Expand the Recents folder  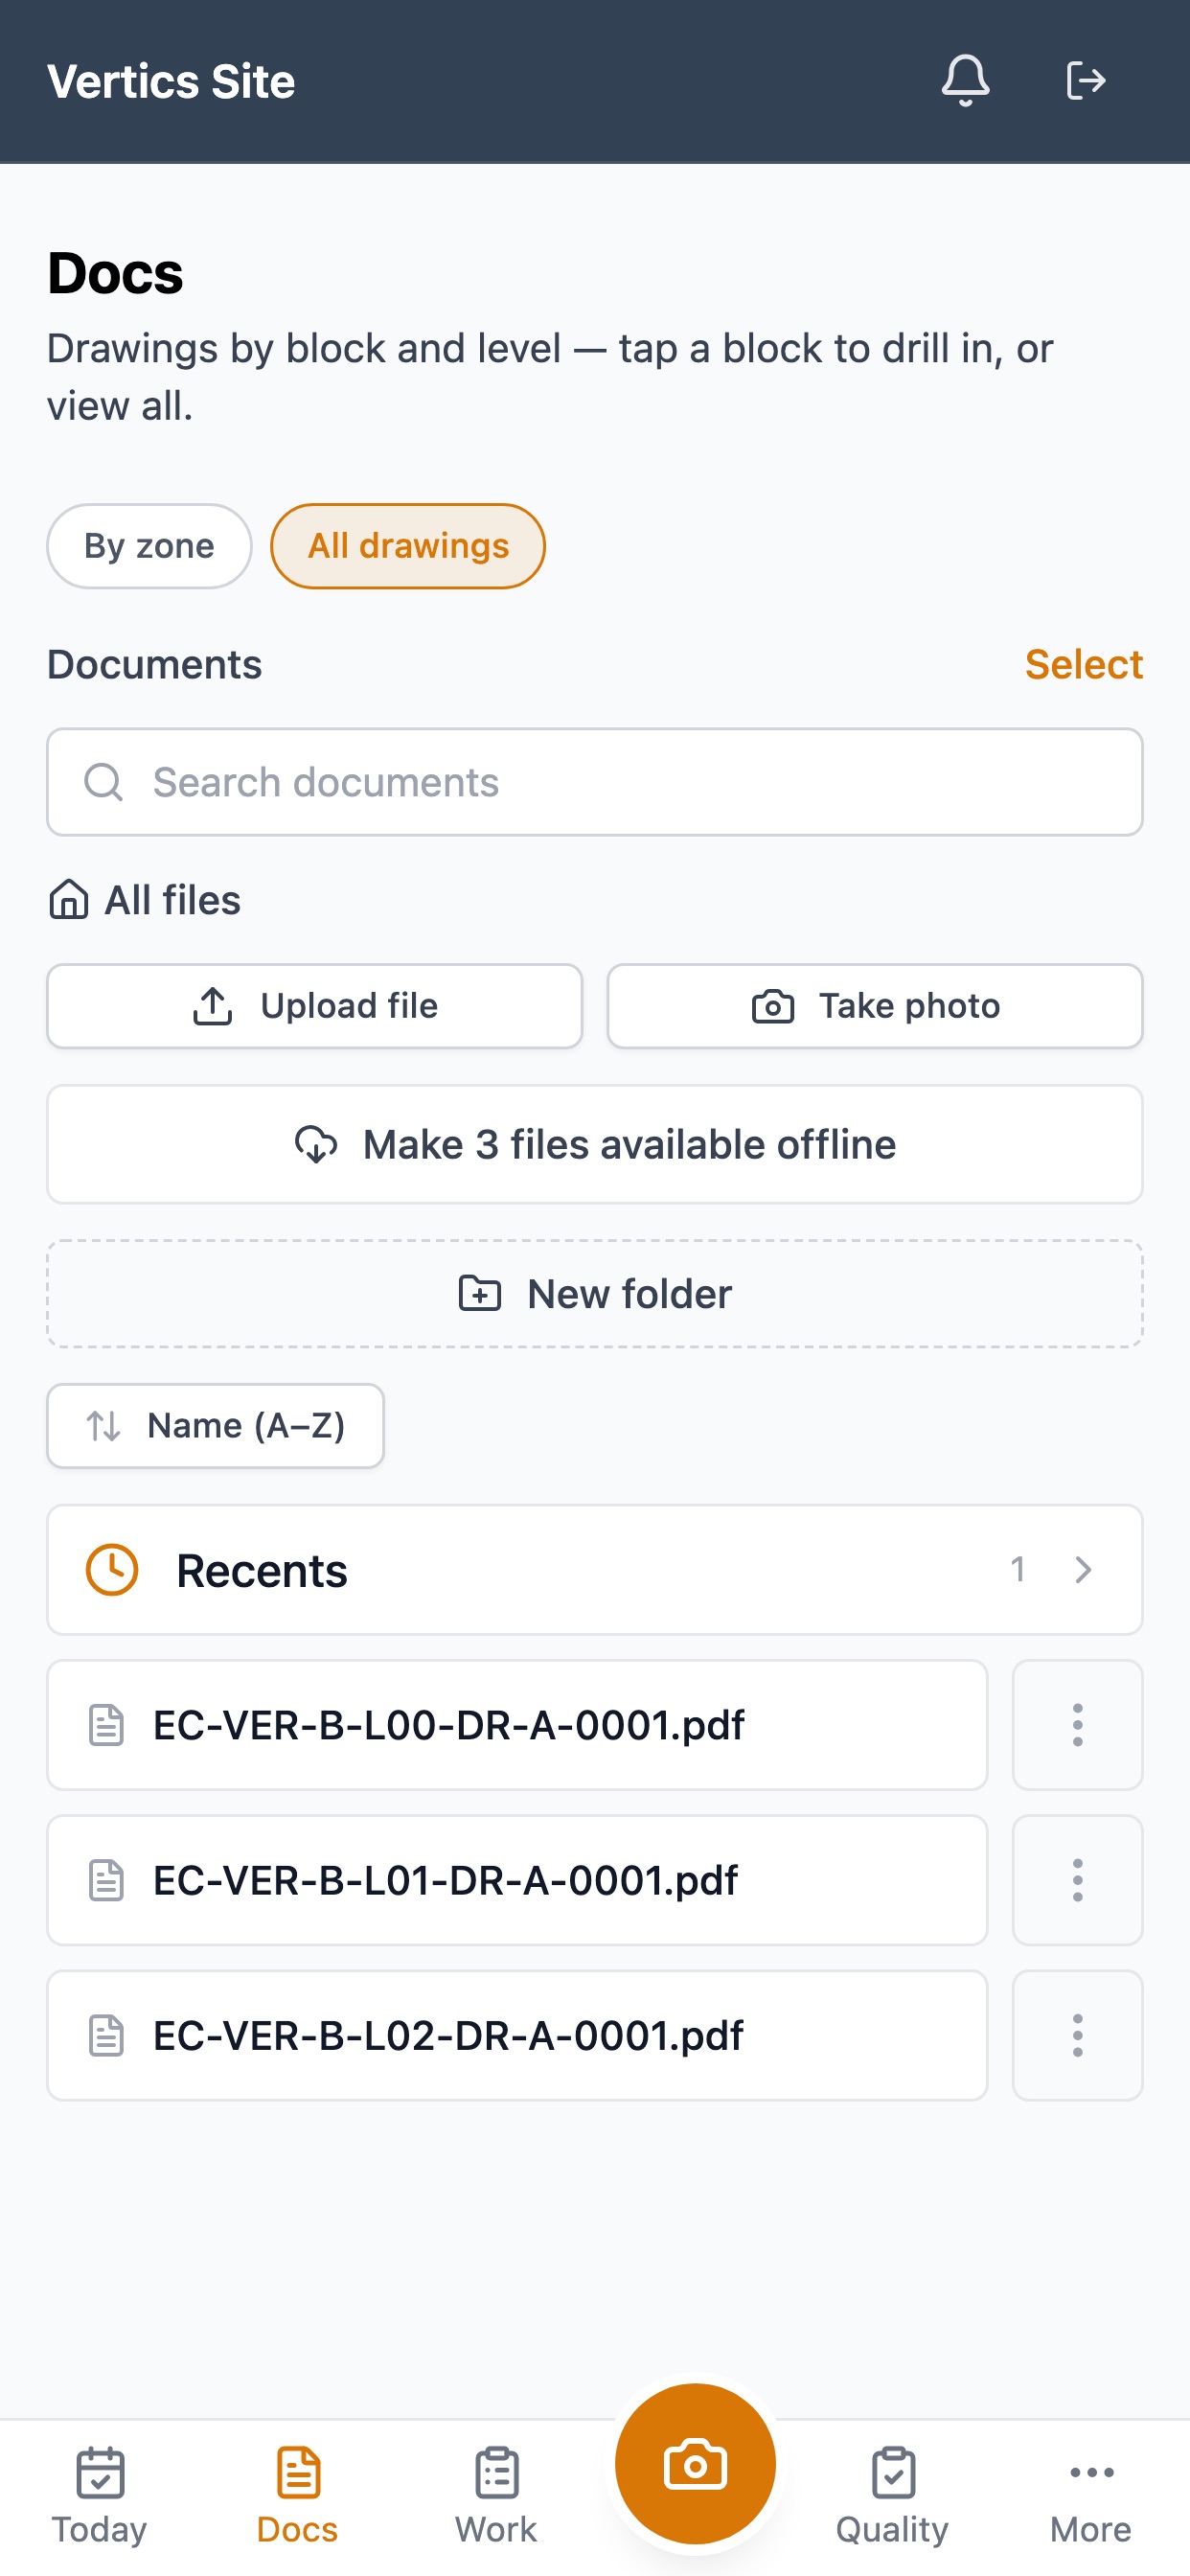point(595,1570)
